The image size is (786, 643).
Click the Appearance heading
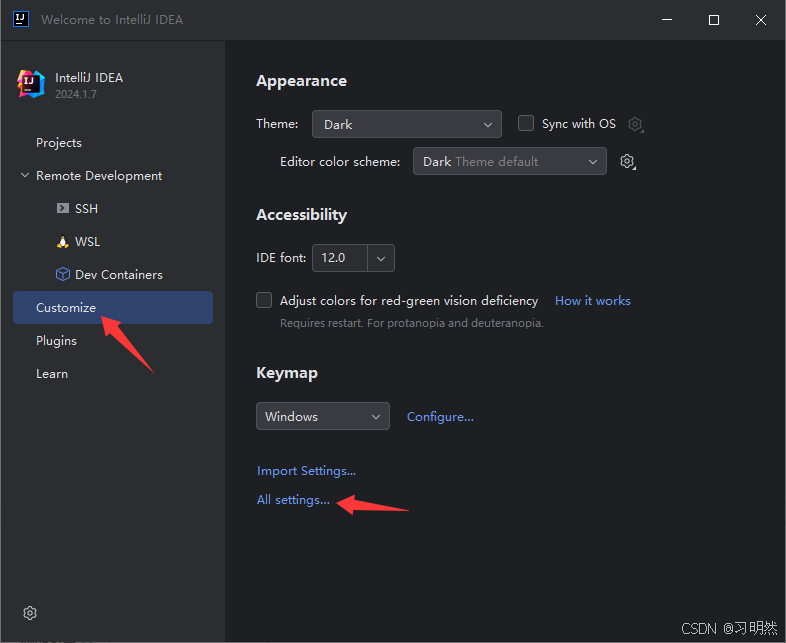(301, 81)
